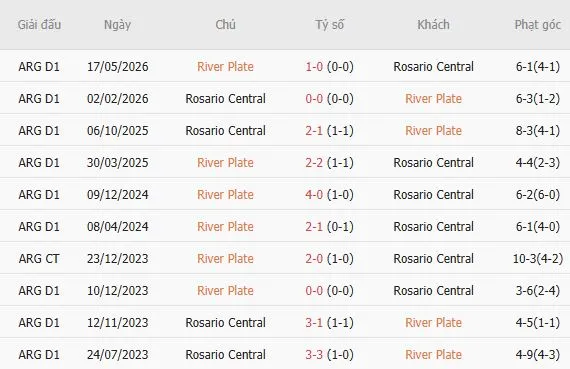Select the Tỷ số column header
The width and height of the screenshot is (570, 369).
point(329,25)
